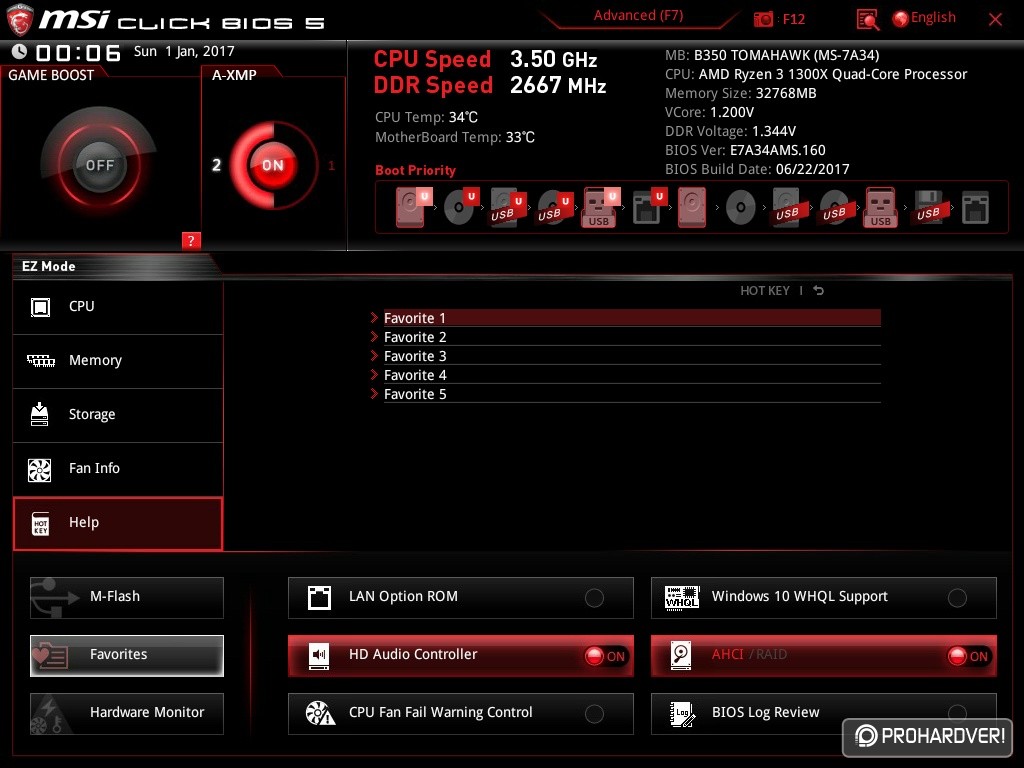The image size is (1024, 768).
Task: Select UEFI USB hard disk boot icon
Action: (x=507, y=207)
